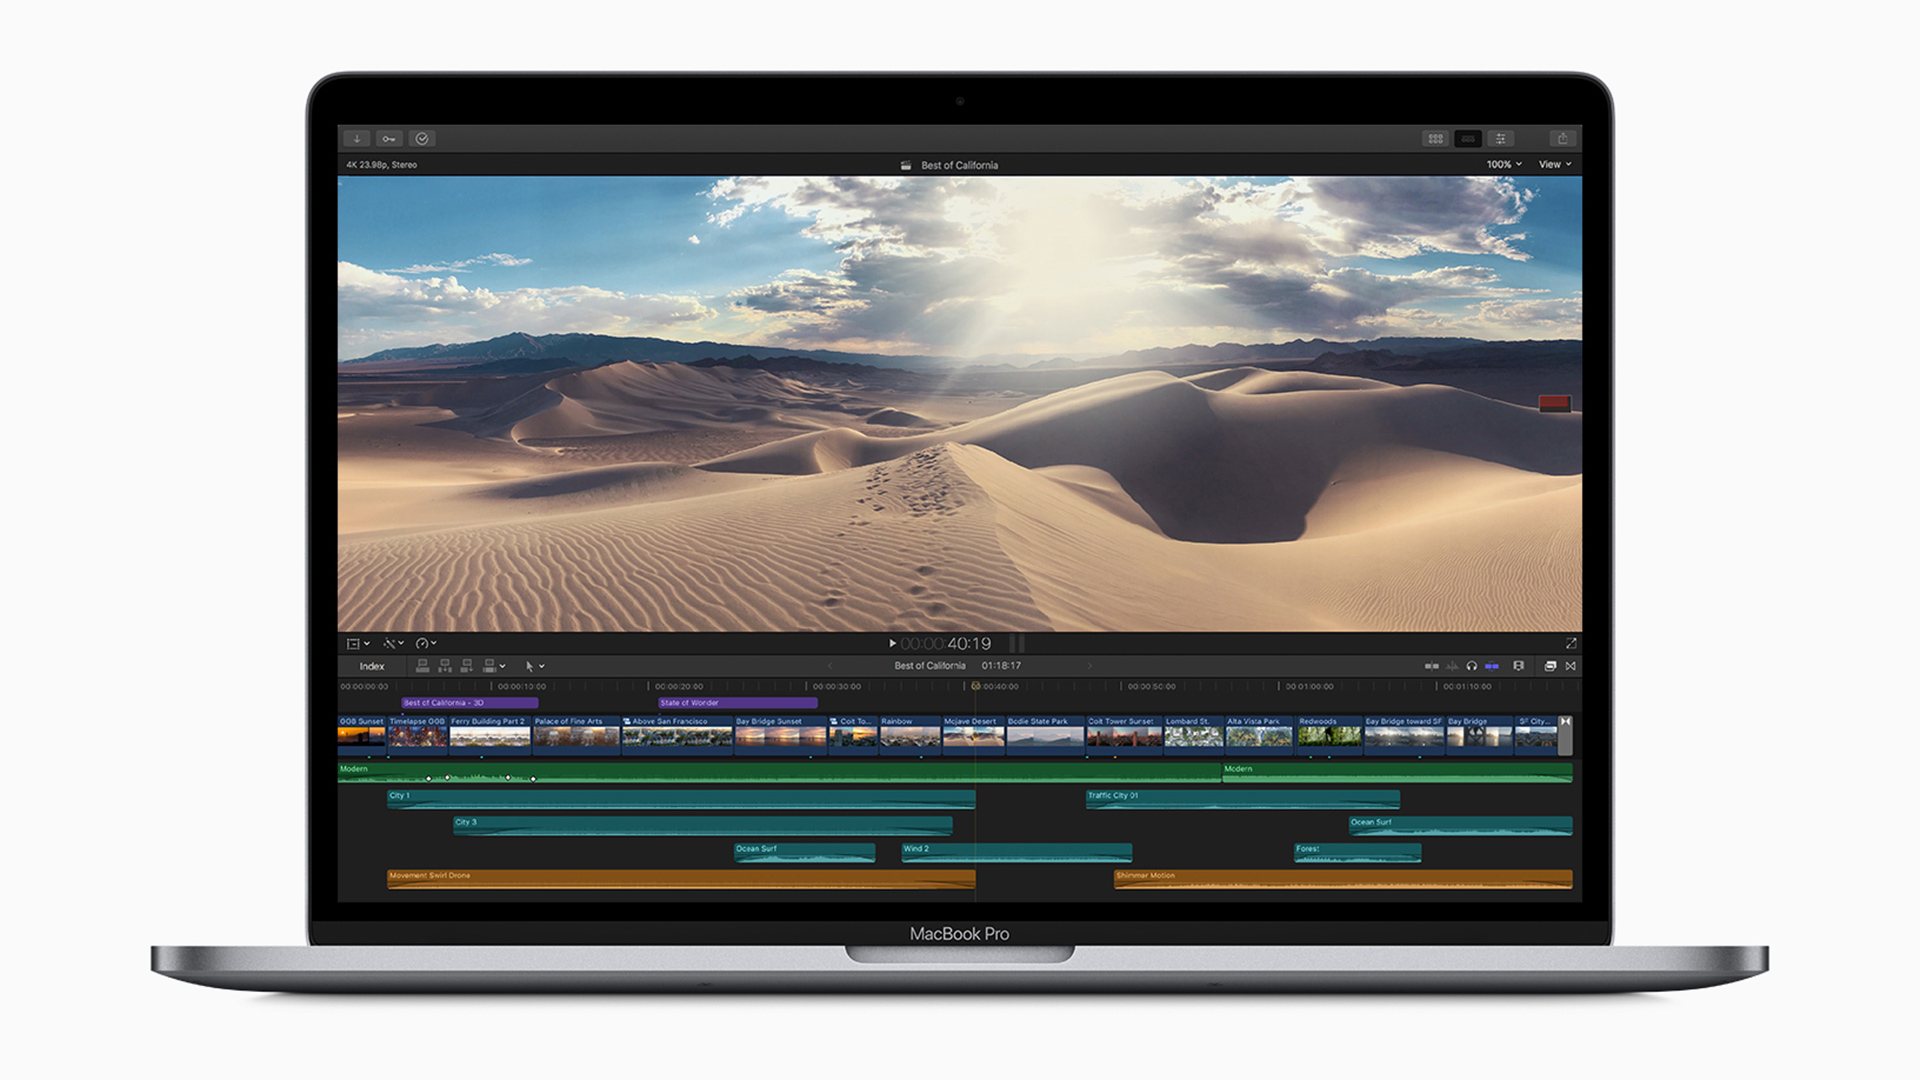
Task: Click fullscreen viewer expand icon
Action: click(1571, 643)
